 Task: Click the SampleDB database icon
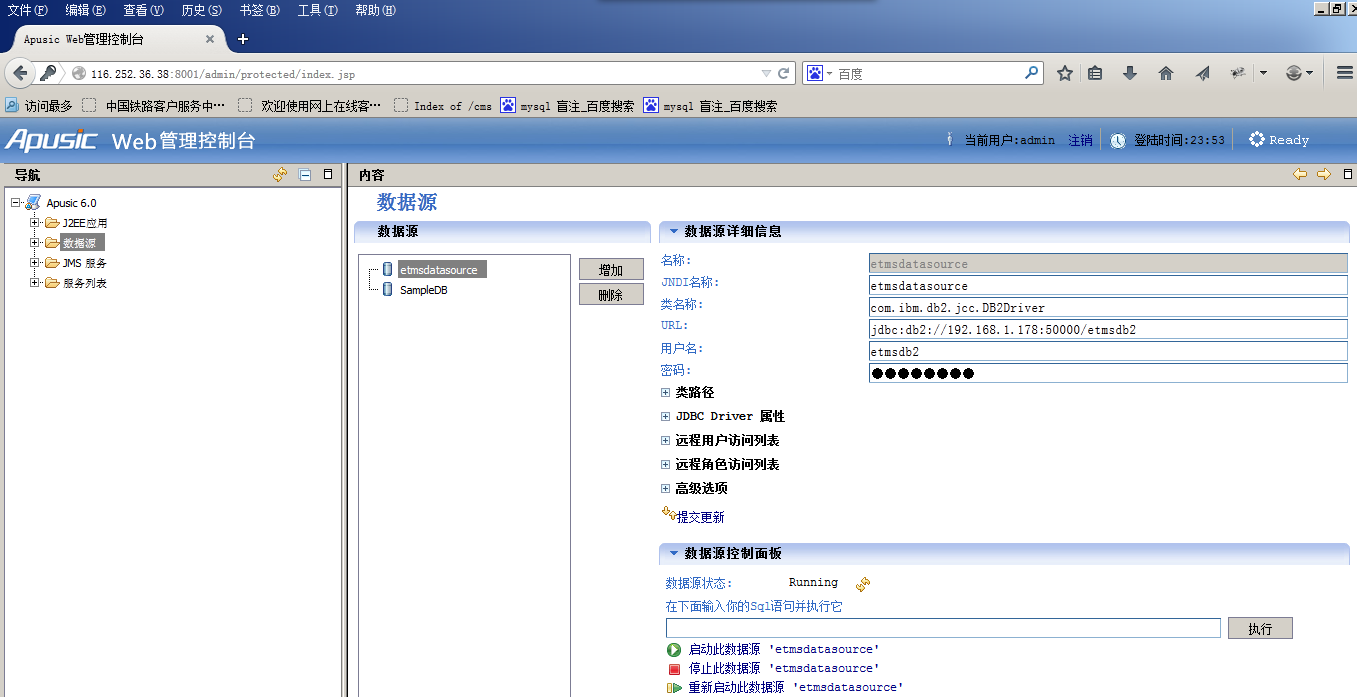[x=388, y=289]
